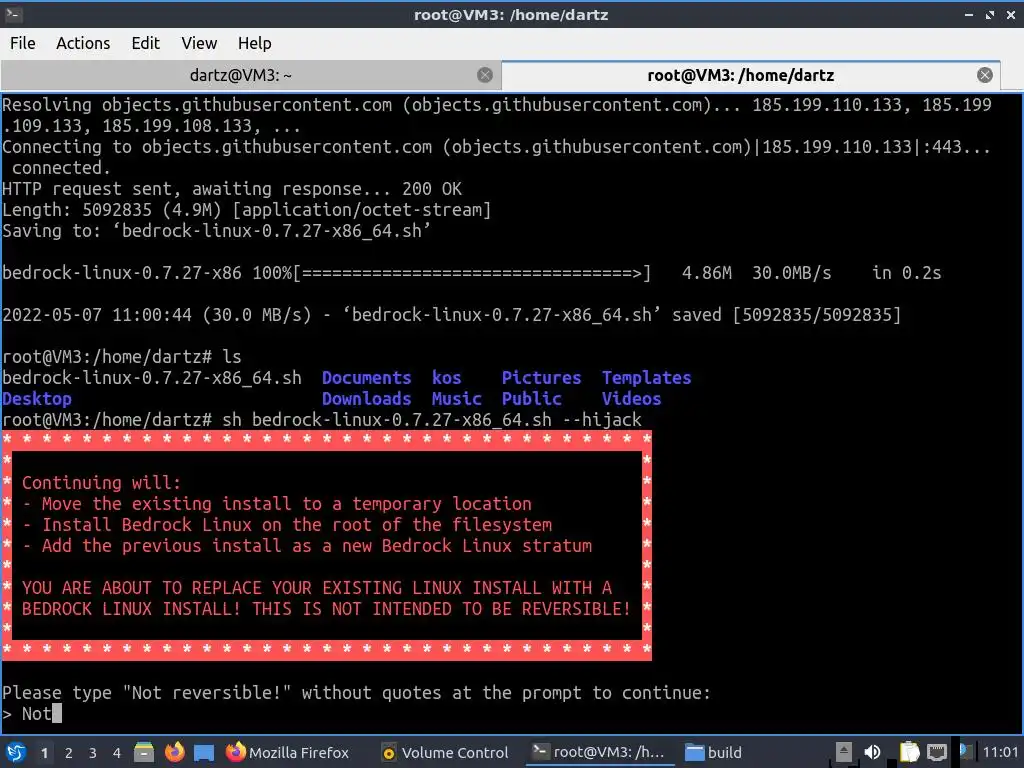Switch to workspace 4

(116, 753)
